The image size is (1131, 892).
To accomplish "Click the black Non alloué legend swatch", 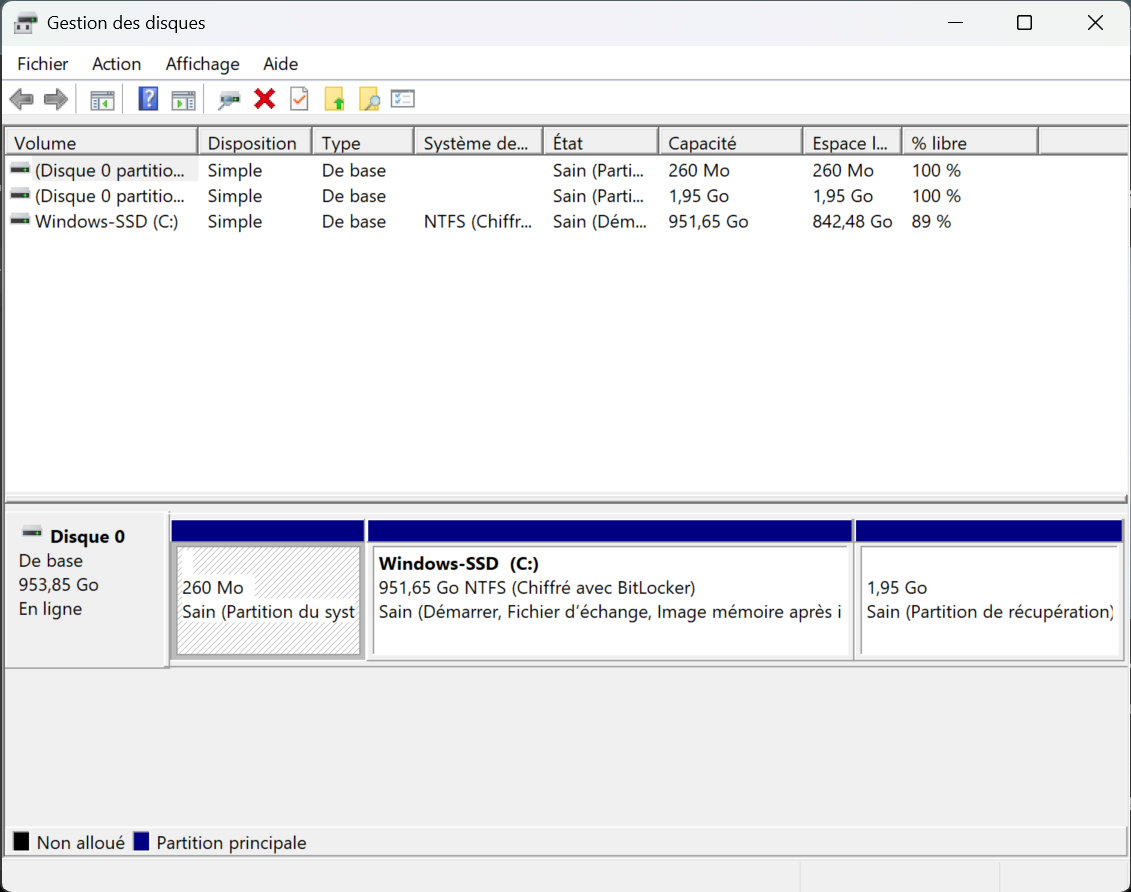I will pos(22,842).
